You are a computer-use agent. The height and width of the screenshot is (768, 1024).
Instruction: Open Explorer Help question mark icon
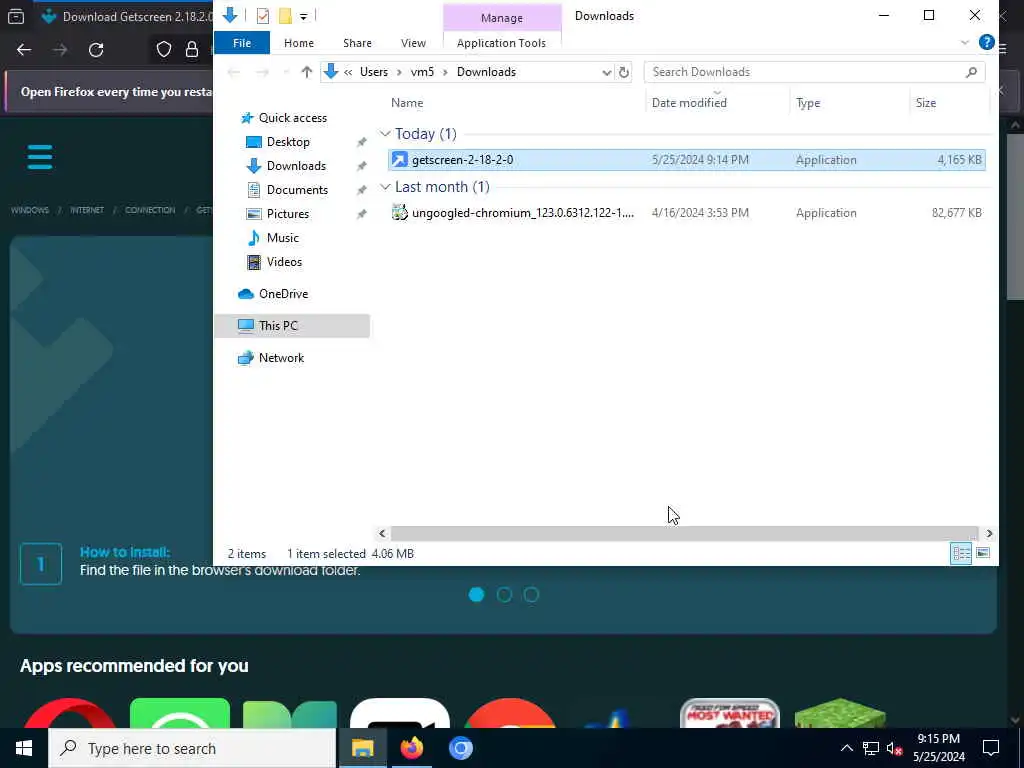coord(986,42)
